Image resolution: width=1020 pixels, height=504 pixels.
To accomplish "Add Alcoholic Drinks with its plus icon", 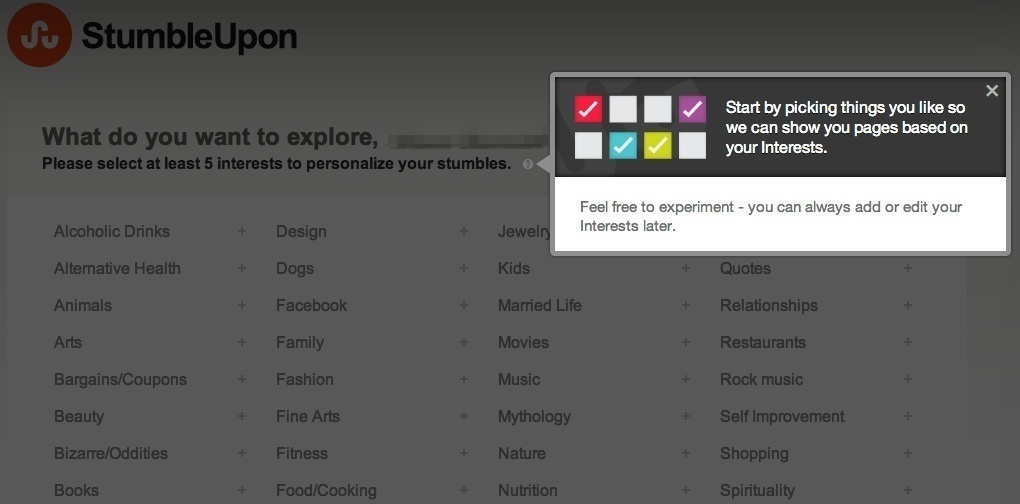I will [241, 231].
